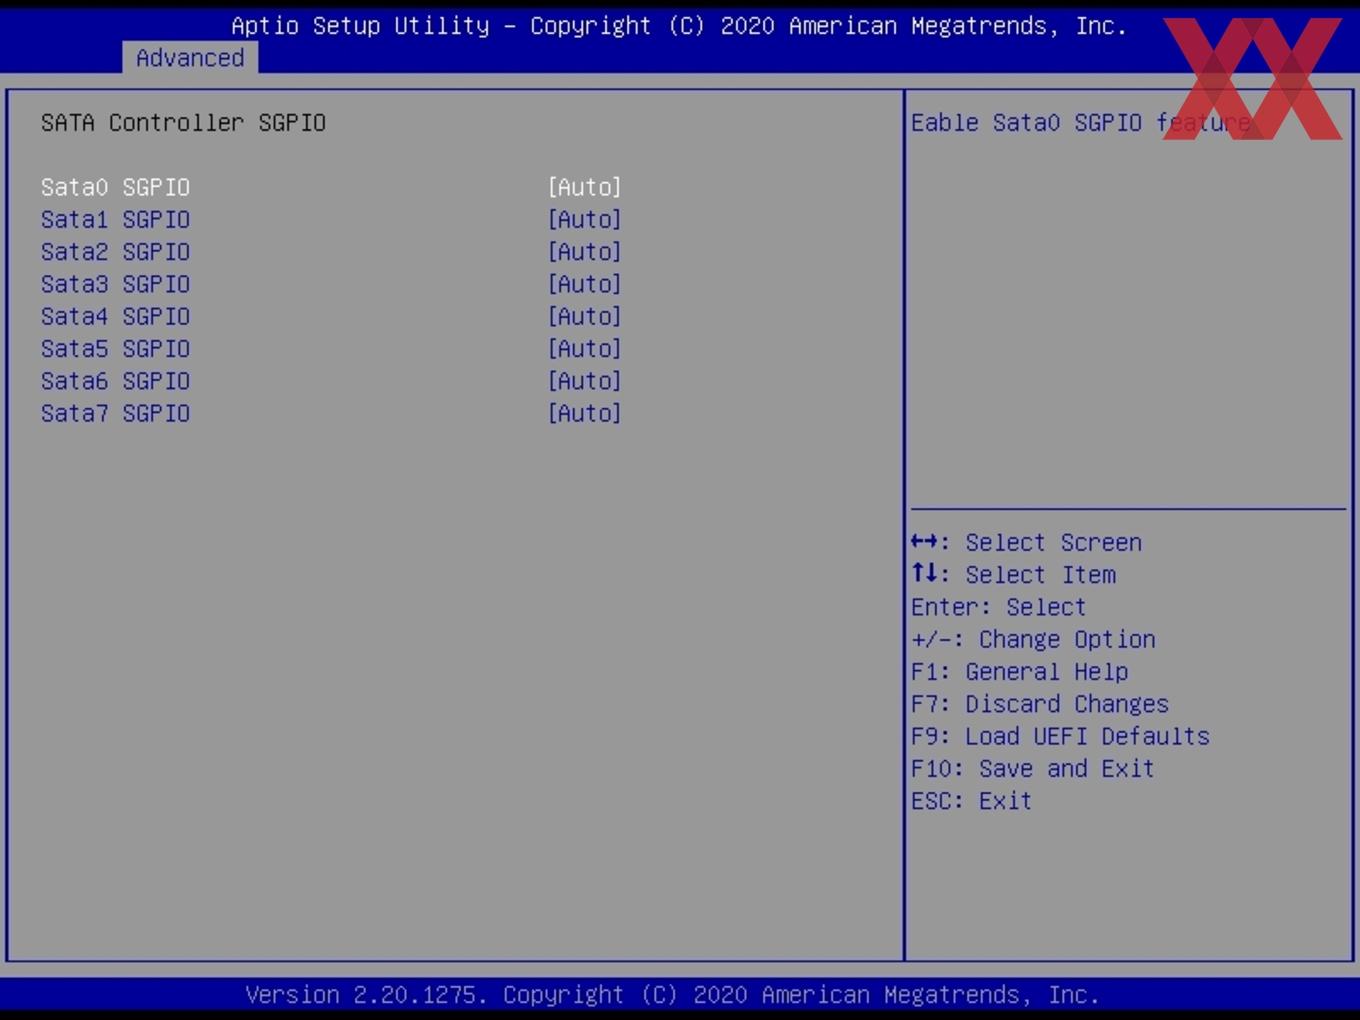Click the Select Item key hint
1360x1020 pixels.
[1013, 575]
